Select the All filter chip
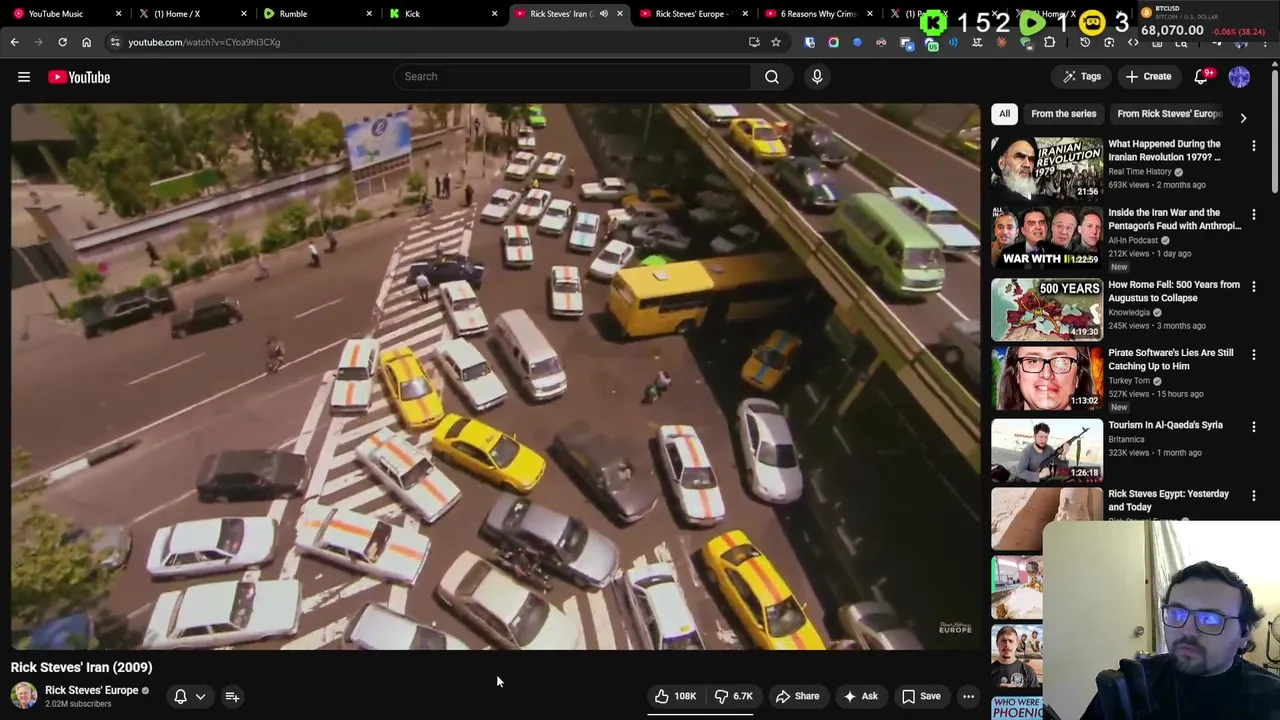1280x720 pixels. (x=1004, y=114)
